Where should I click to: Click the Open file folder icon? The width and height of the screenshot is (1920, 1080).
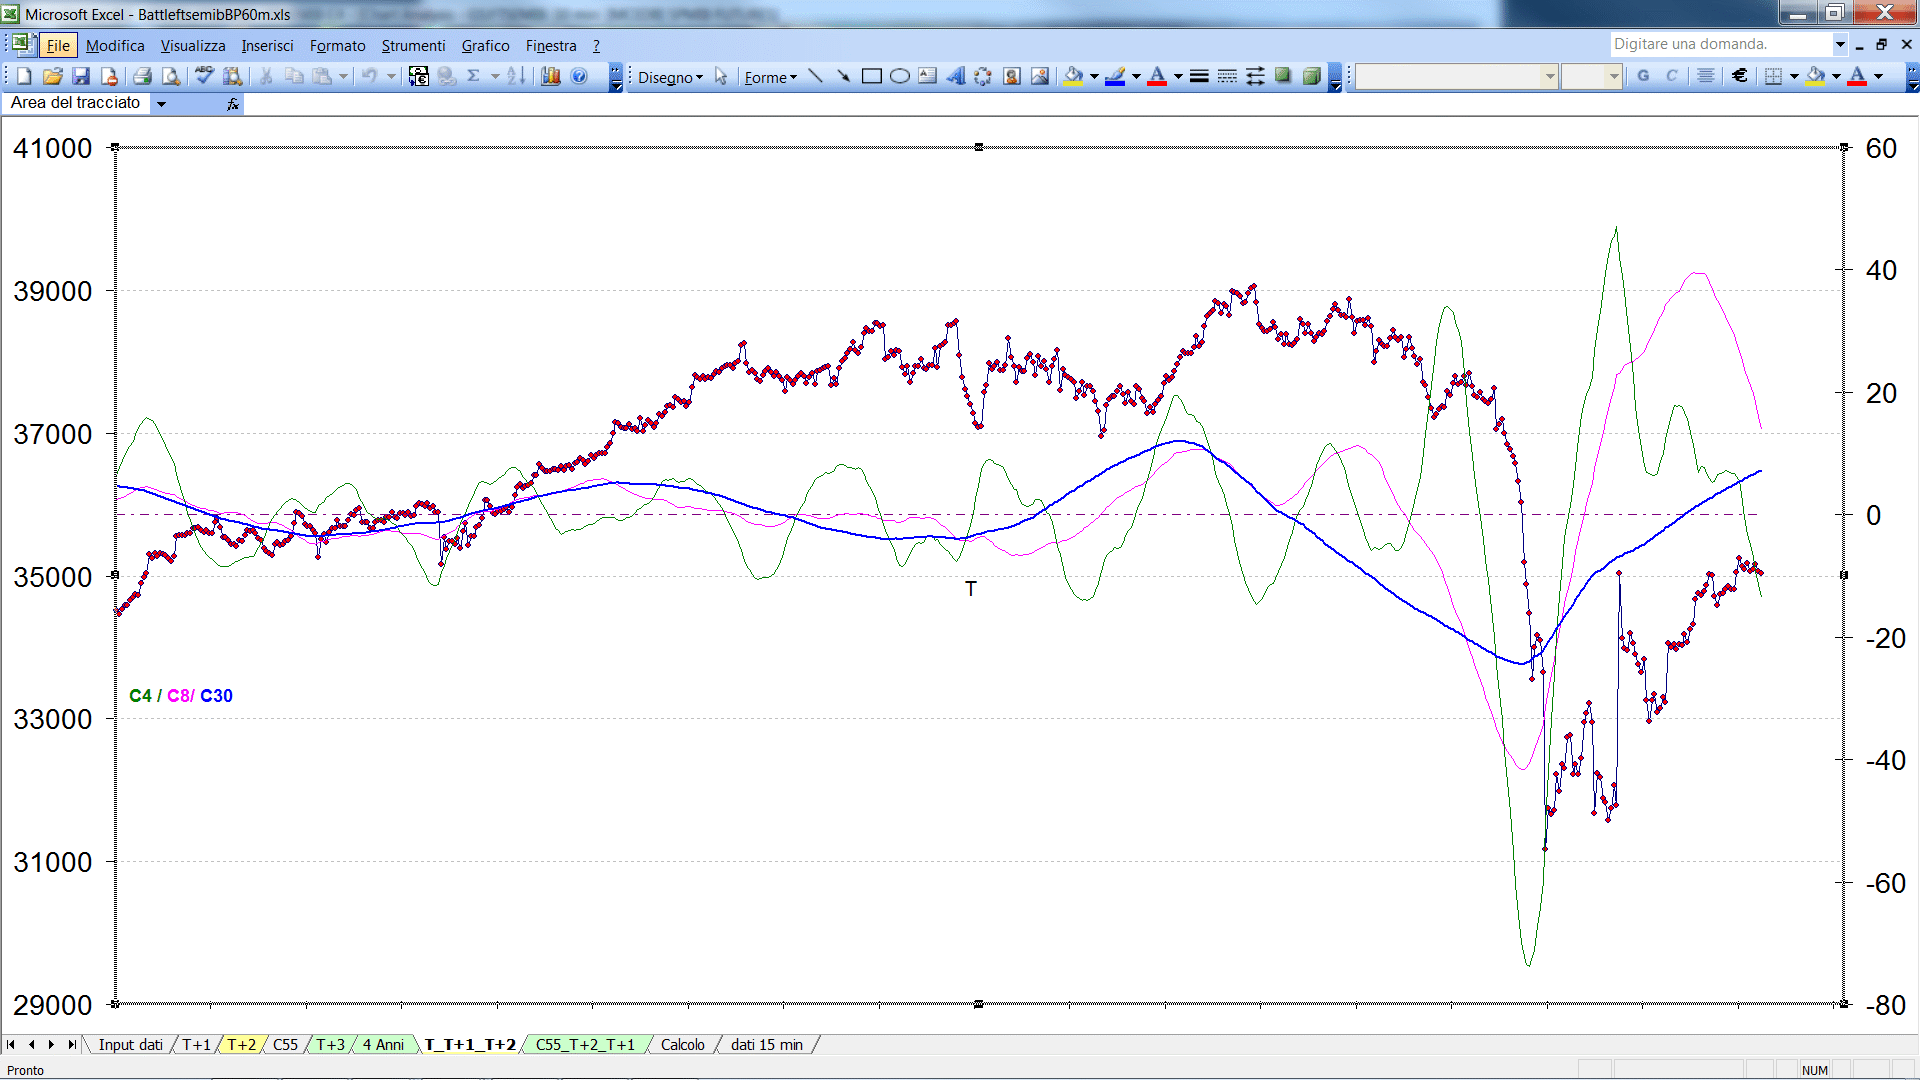tap(53, 76)
